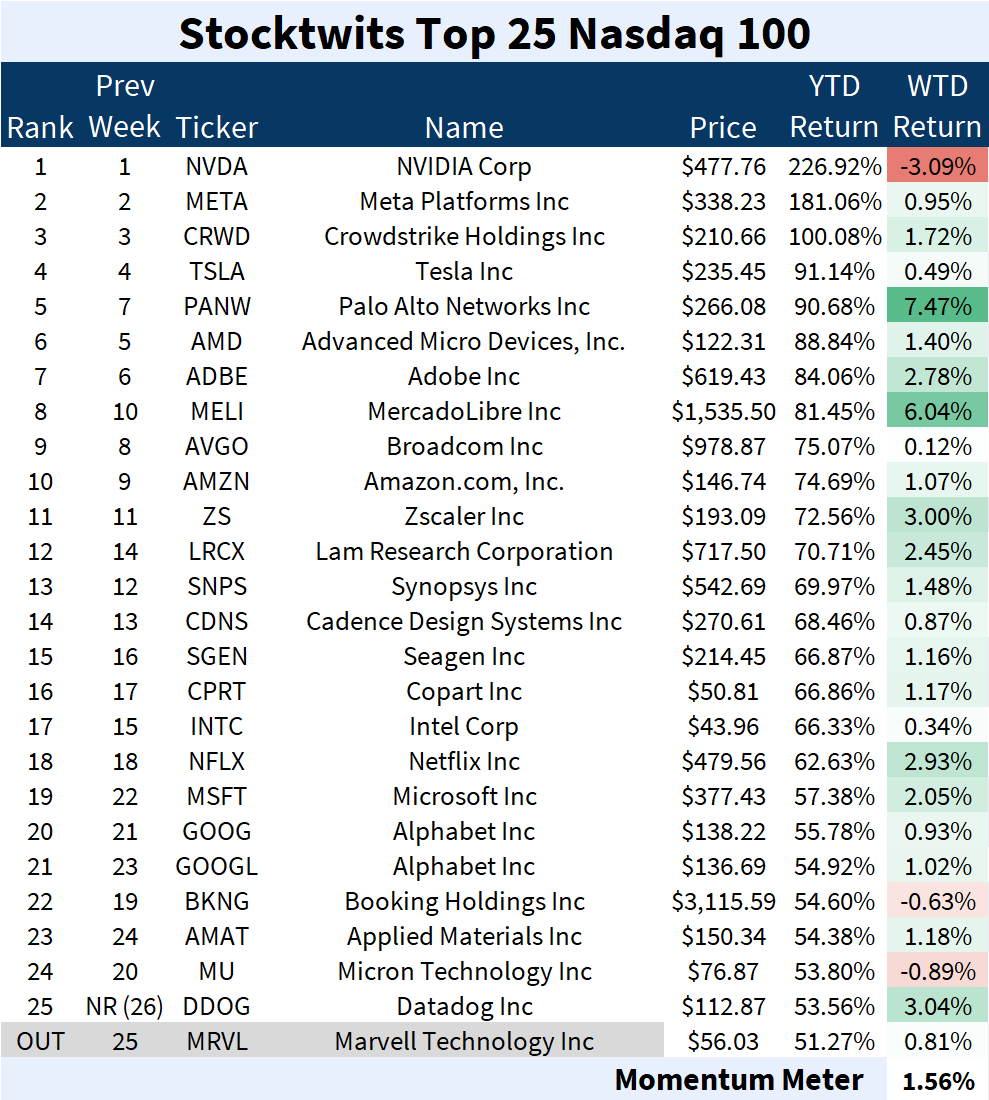
Task: Select the 'NVIDIA Corp' name cell
Action: click(x=464, y=167)
